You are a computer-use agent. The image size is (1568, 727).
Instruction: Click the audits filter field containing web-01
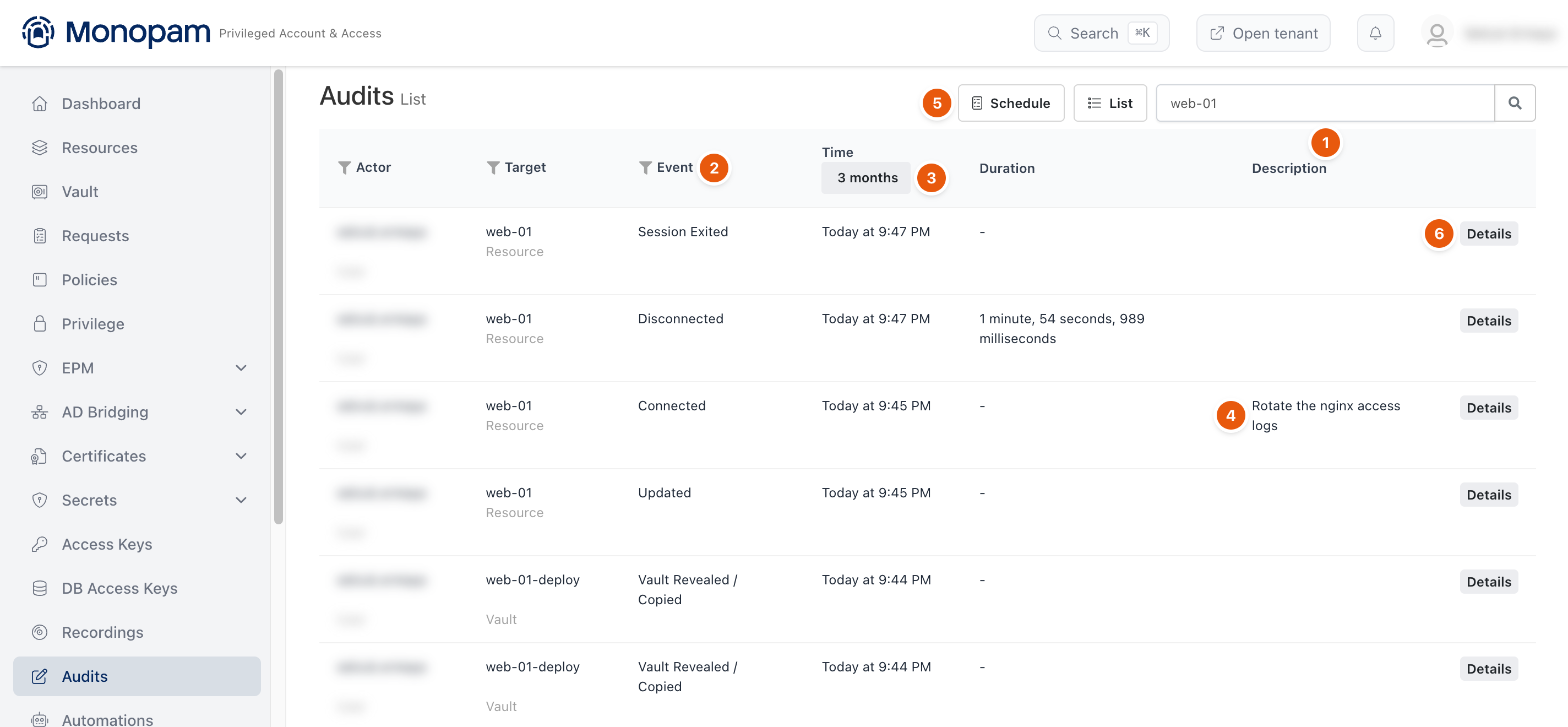pyautogui.click(x=1325, y=103)
